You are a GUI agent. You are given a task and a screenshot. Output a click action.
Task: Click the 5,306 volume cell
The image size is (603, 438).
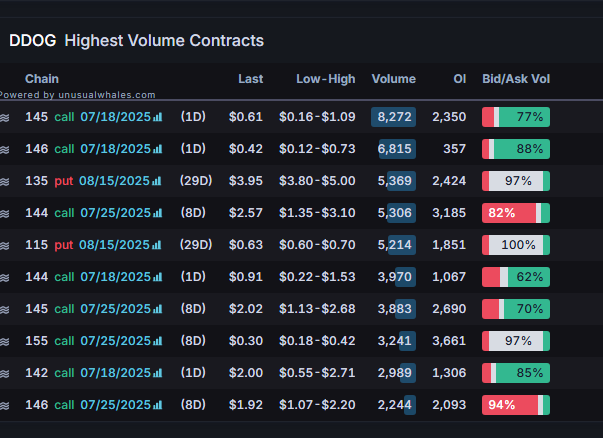[x=395, y=213]
